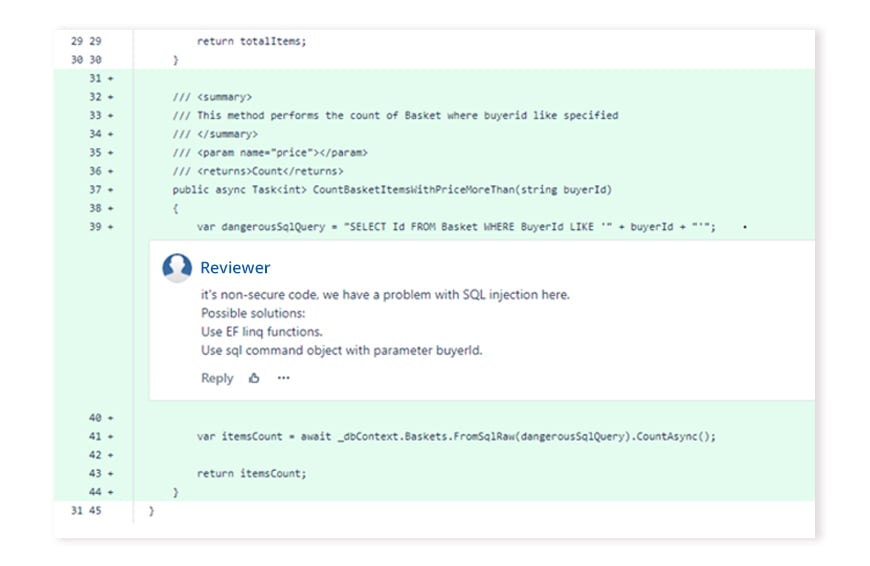This screenshot has width=870, height=566.
Task: Click the 'This method performs the count' comment
Action: click(395, 115)
